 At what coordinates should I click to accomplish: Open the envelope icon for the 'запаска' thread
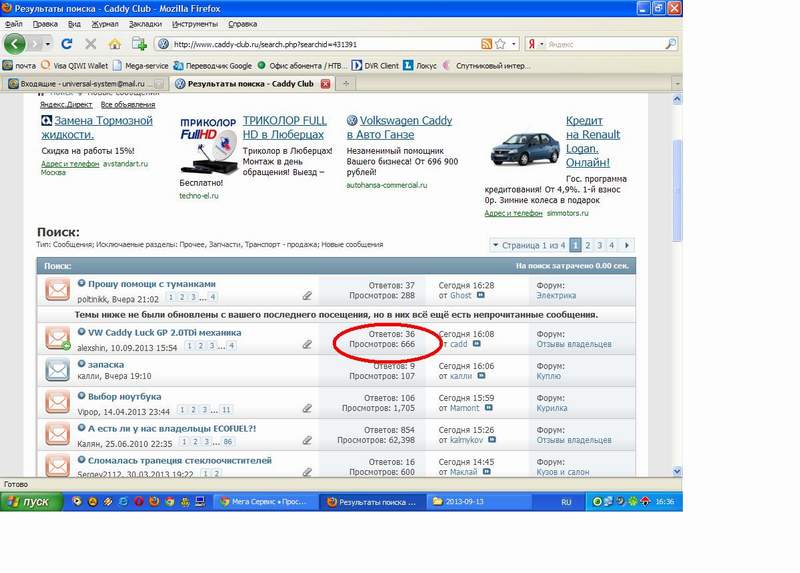point(57,370)
